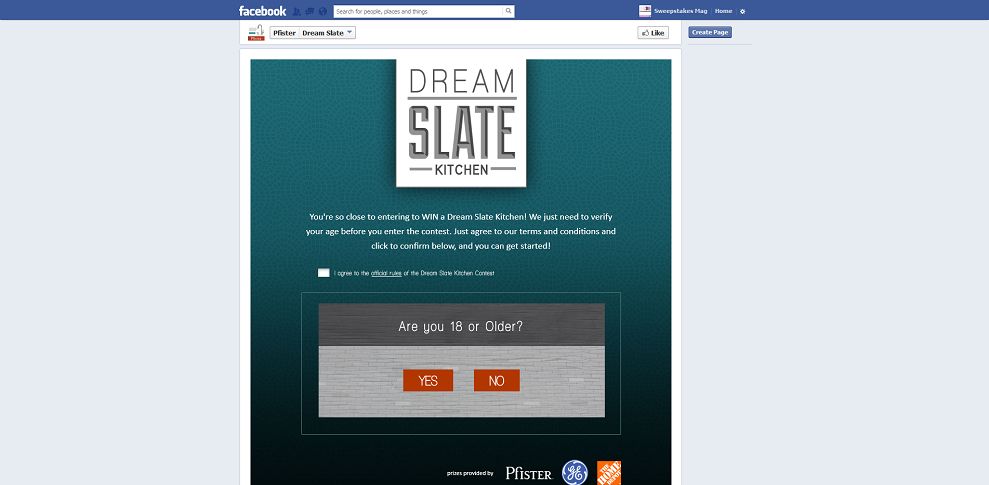
Task: Click the Pfister sponsor logo
Action: tap(529, 473)
